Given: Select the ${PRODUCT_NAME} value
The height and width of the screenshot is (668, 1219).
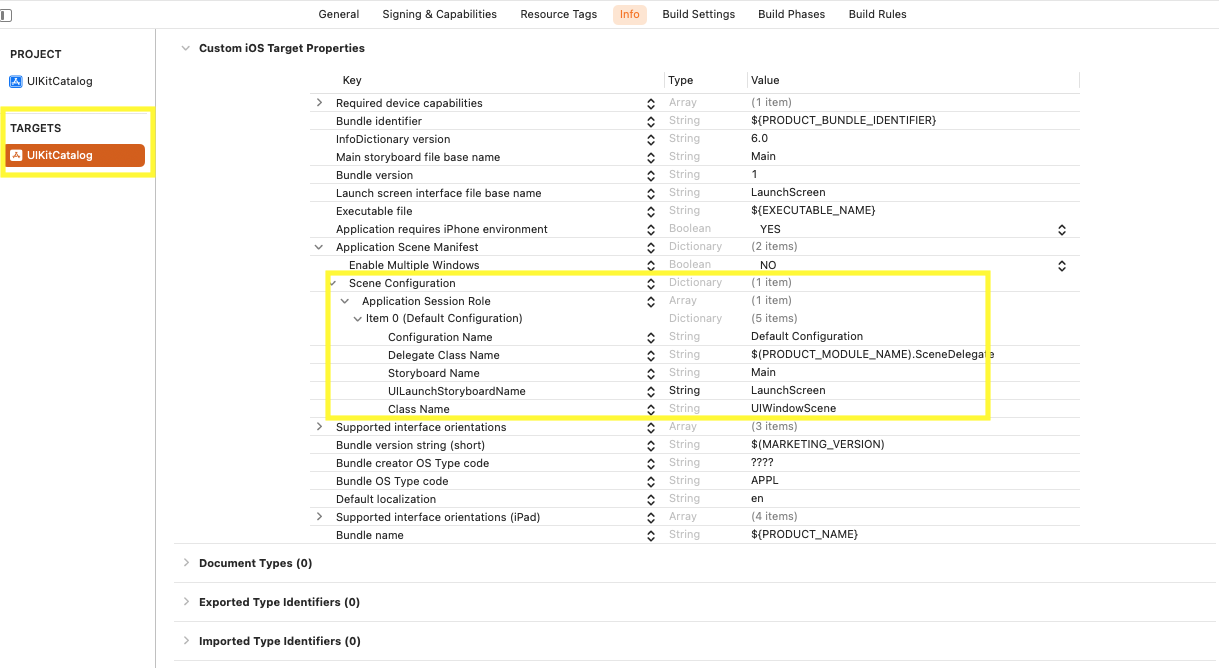Looking at the screenshot, I should (x=804, y=535).
